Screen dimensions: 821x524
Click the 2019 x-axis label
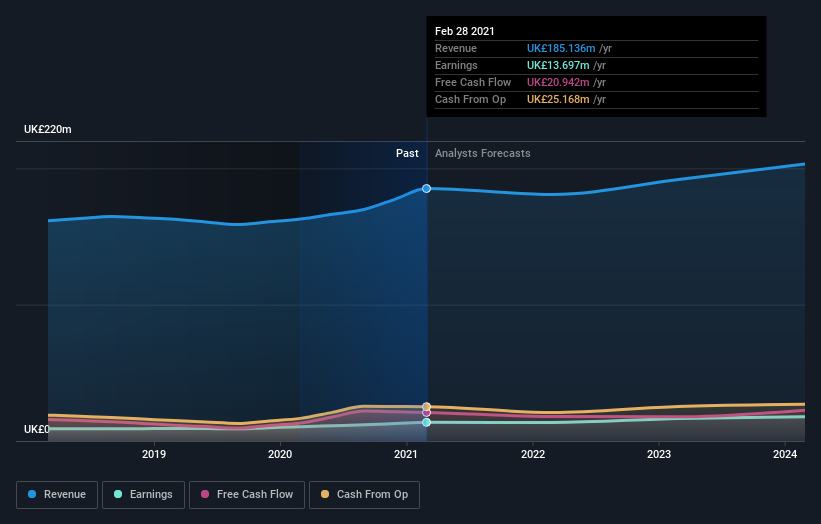click(154, 454)
